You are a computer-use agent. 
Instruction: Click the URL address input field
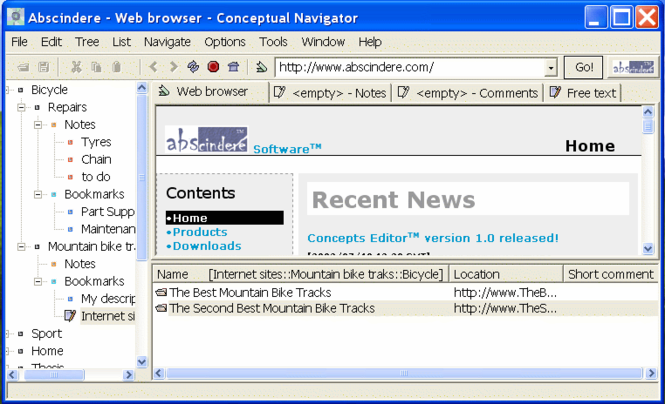pyautogui.click(x=410, y=68)
